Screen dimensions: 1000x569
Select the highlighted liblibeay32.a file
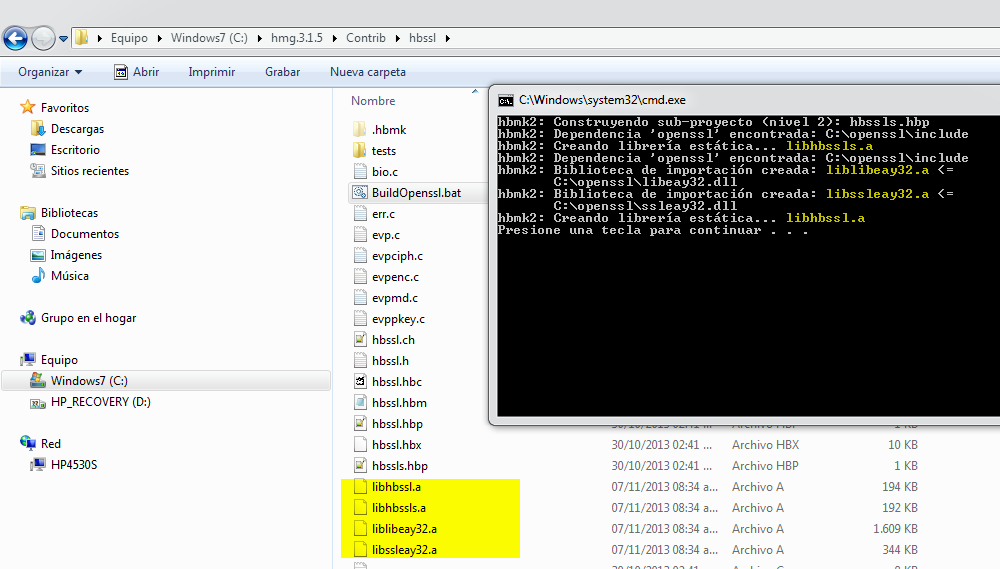point(403,529)
